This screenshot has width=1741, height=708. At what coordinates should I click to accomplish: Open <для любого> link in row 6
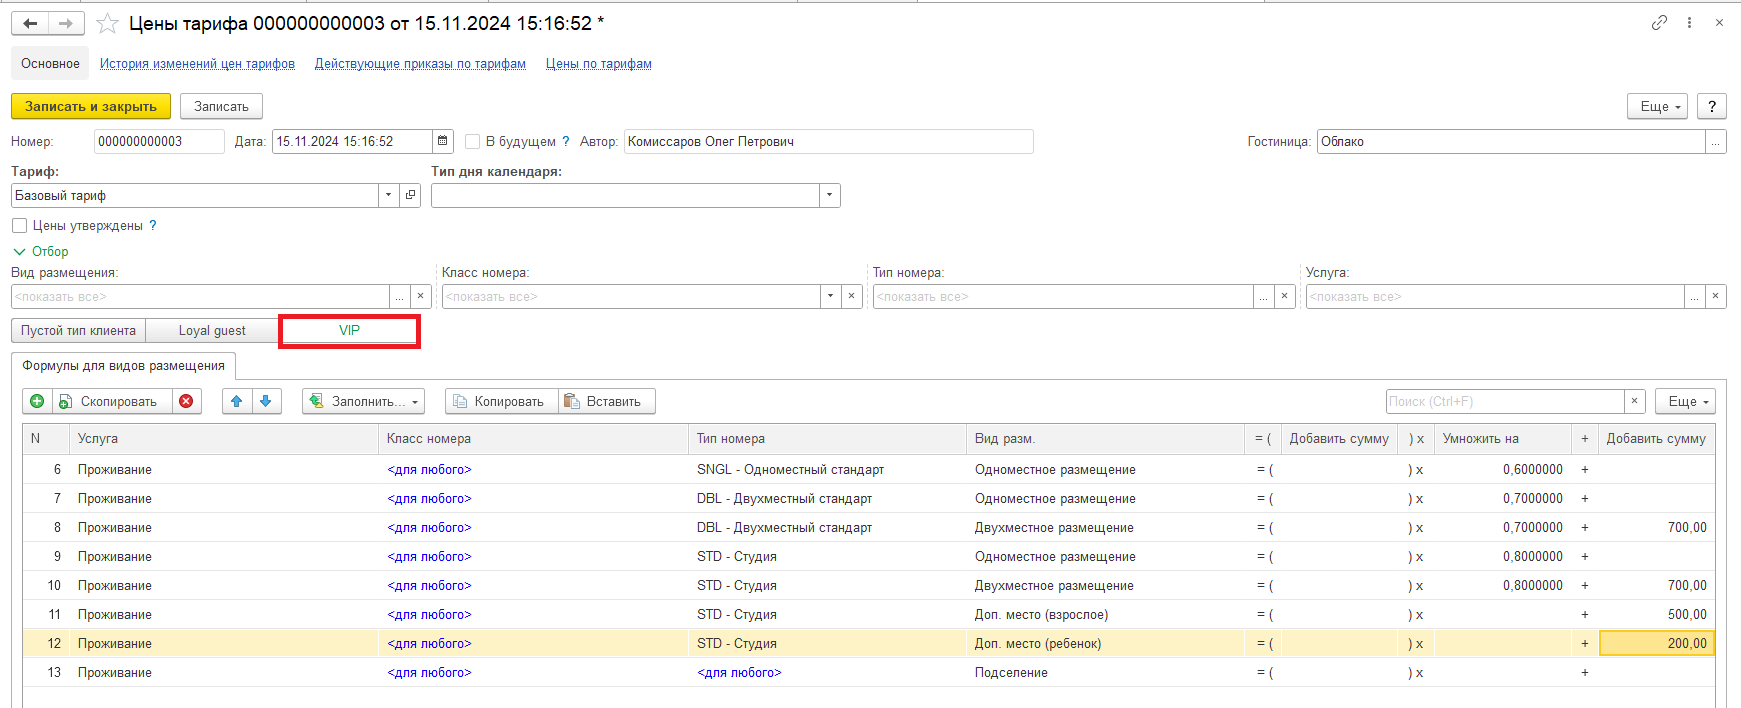tap(429, 469)
